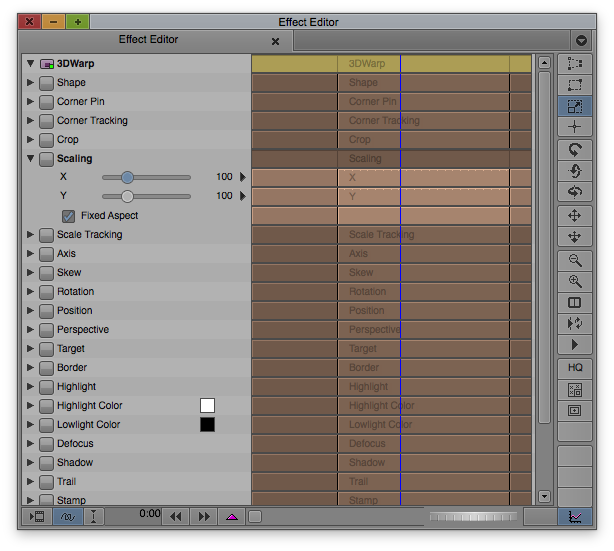Expand the Shape parameters

coord(30,82)
